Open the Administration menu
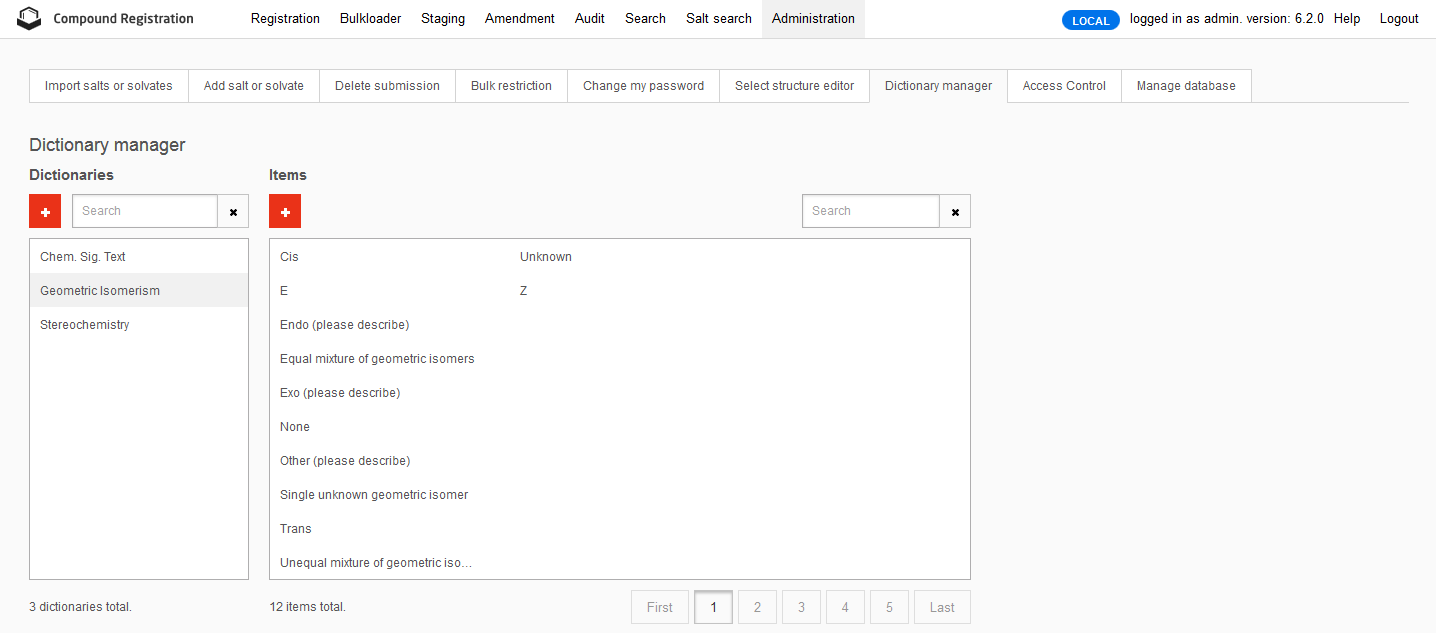The width and height of the screenshot is (1436, 633). 812,18
